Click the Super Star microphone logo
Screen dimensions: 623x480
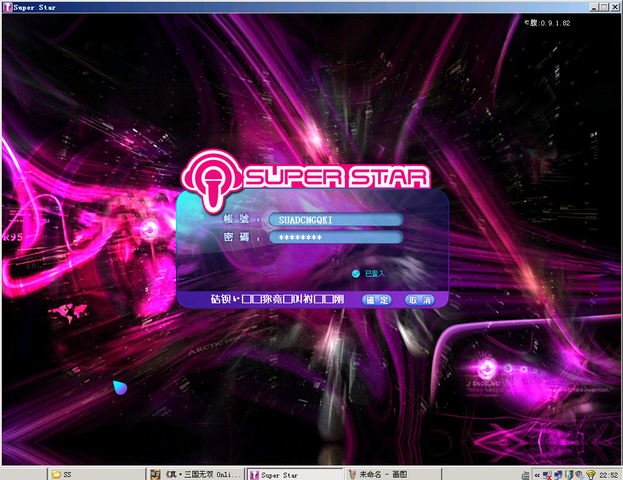213,180
